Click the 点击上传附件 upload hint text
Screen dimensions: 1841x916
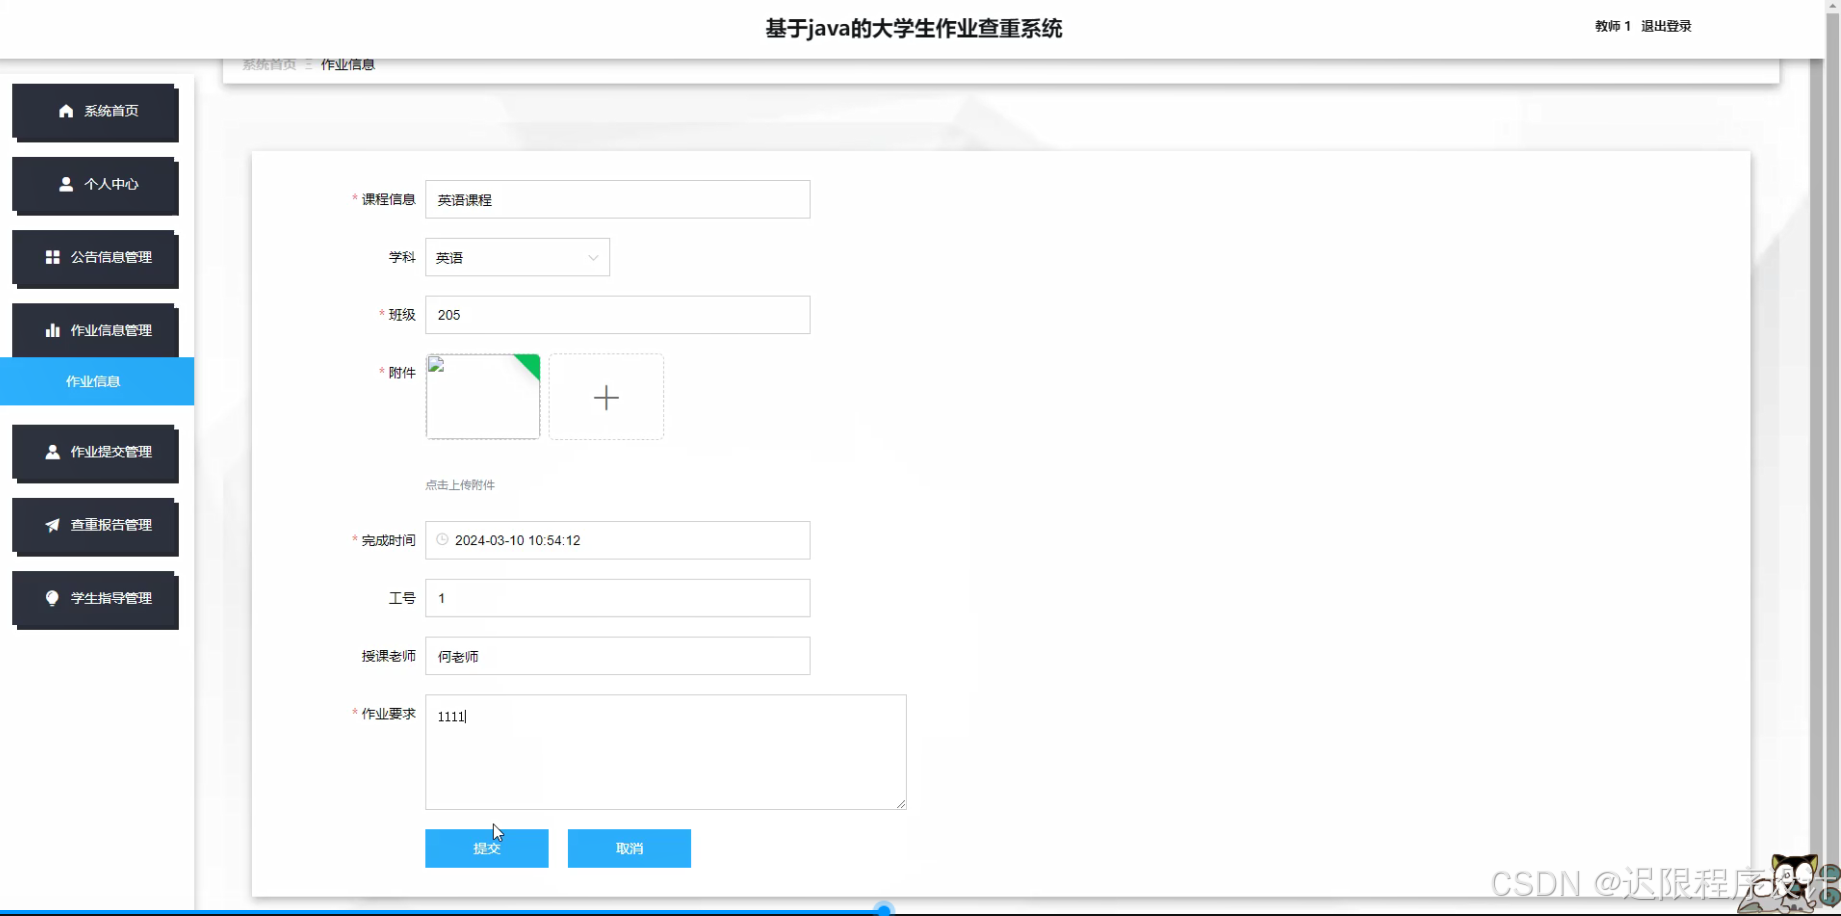[x=459, y=484]
